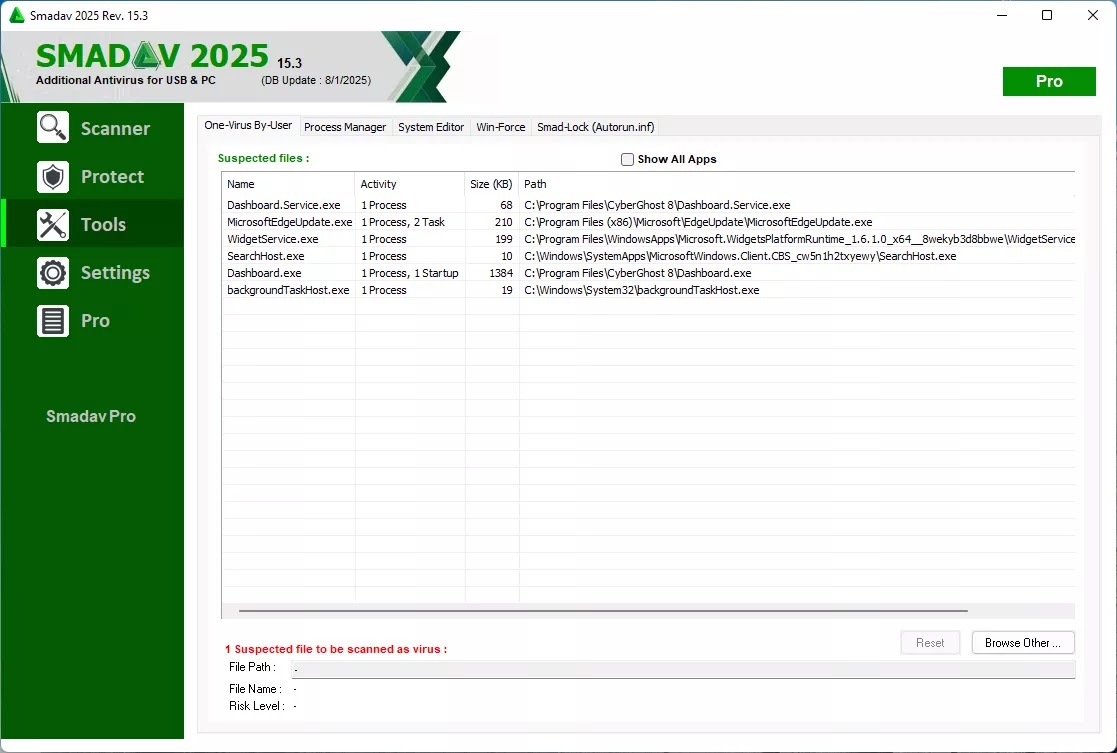Switch to the One-Virus By-User tab
1117x753 pixels.
click(x=248, y=125)
